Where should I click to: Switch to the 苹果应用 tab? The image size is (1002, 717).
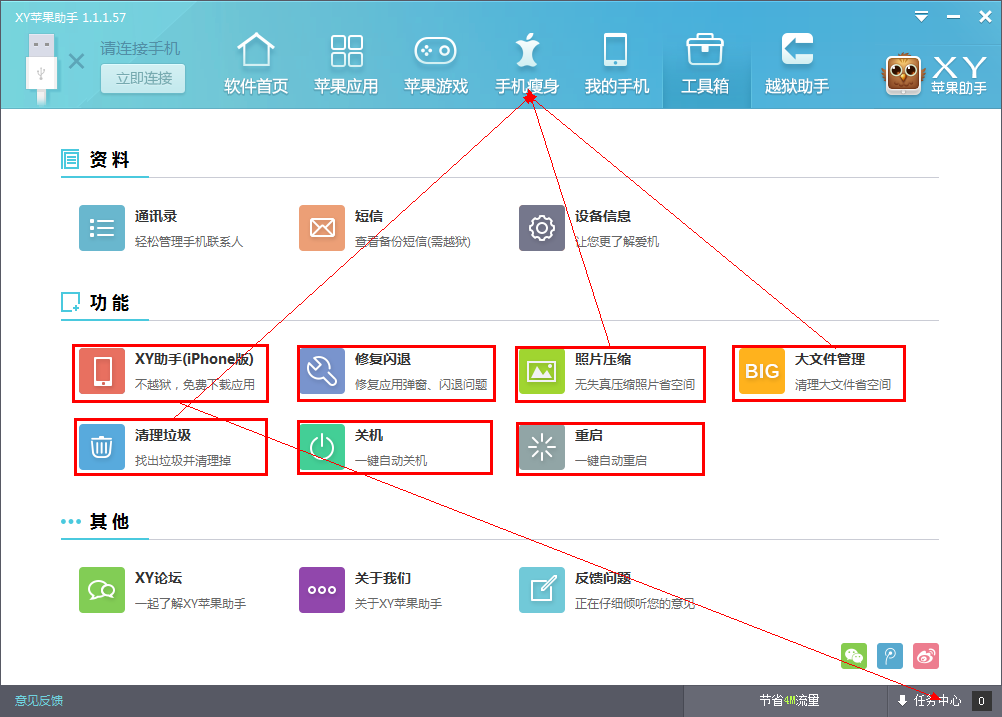click(346, 64)
